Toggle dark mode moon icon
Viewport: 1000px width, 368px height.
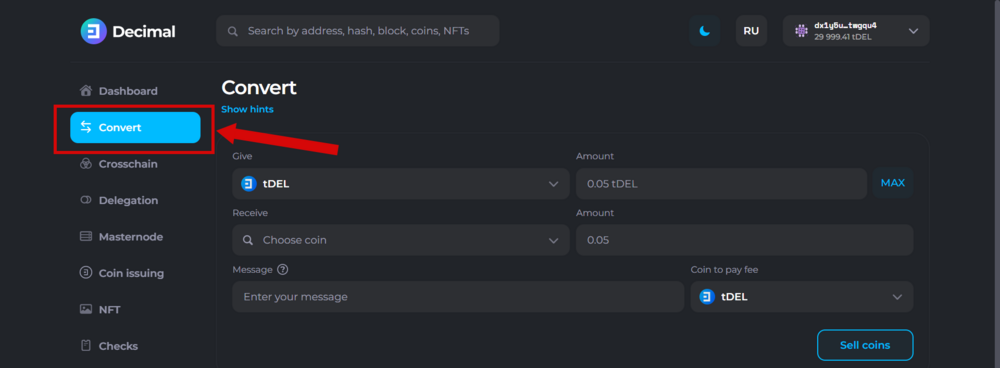coord(705,31)
